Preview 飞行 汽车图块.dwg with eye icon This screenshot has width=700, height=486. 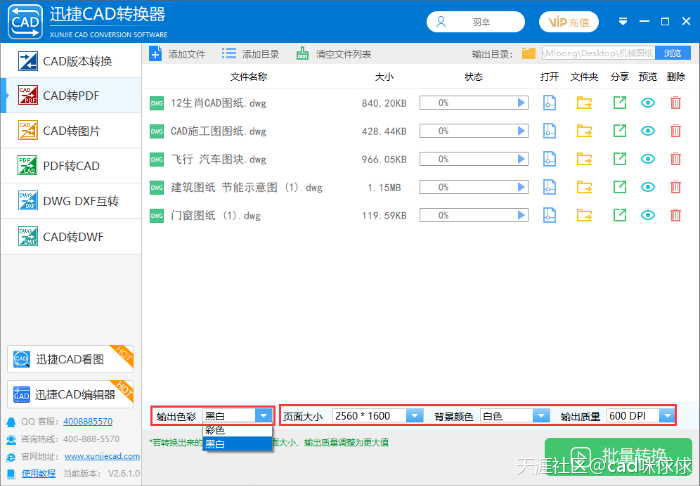point(648,159)
